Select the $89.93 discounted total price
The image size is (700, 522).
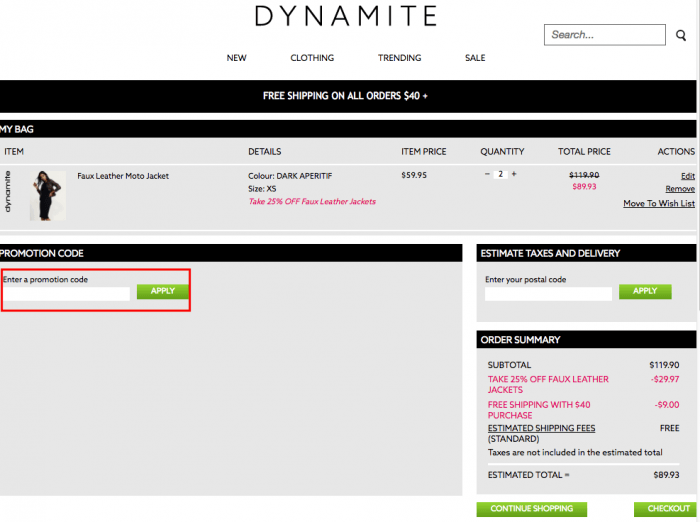point(584,187)
